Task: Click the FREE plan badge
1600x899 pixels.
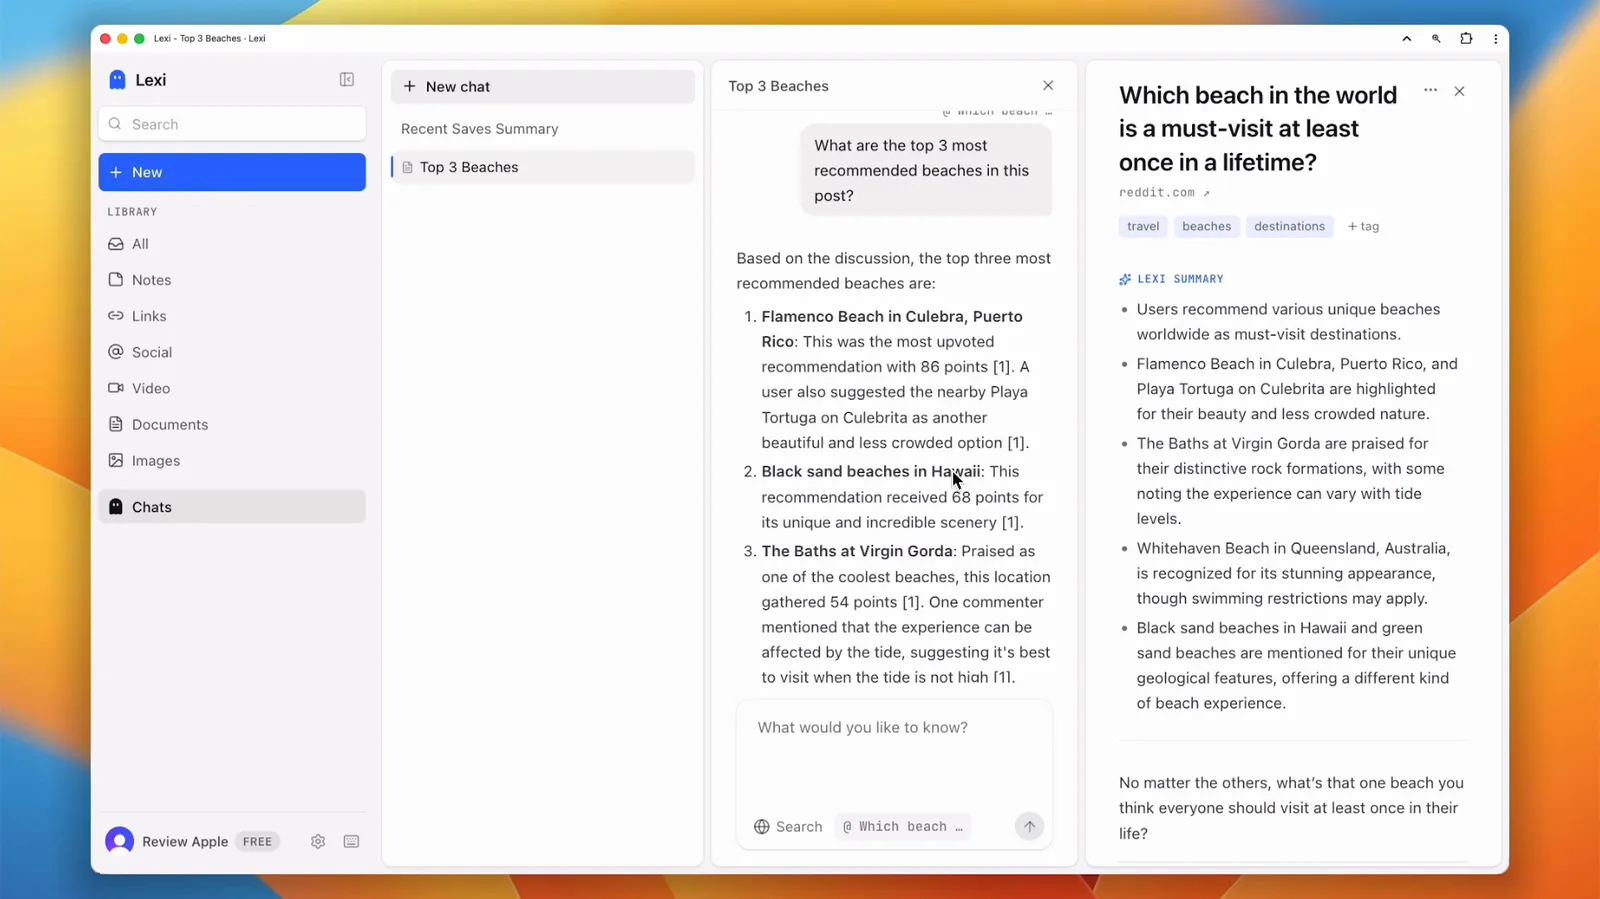Action: pyautogui.click(x=257, y=842)
